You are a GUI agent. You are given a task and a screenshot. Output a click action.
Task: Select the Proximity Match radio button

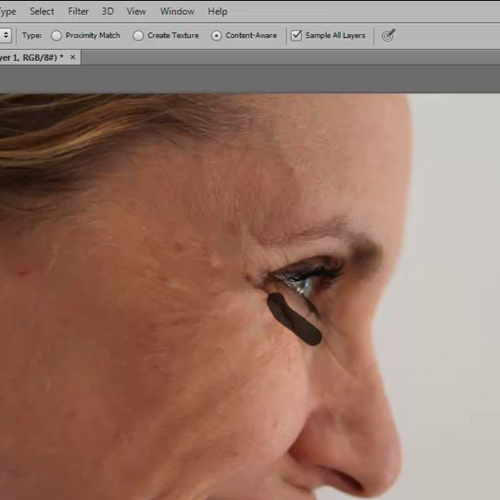[x=56, y=36]
